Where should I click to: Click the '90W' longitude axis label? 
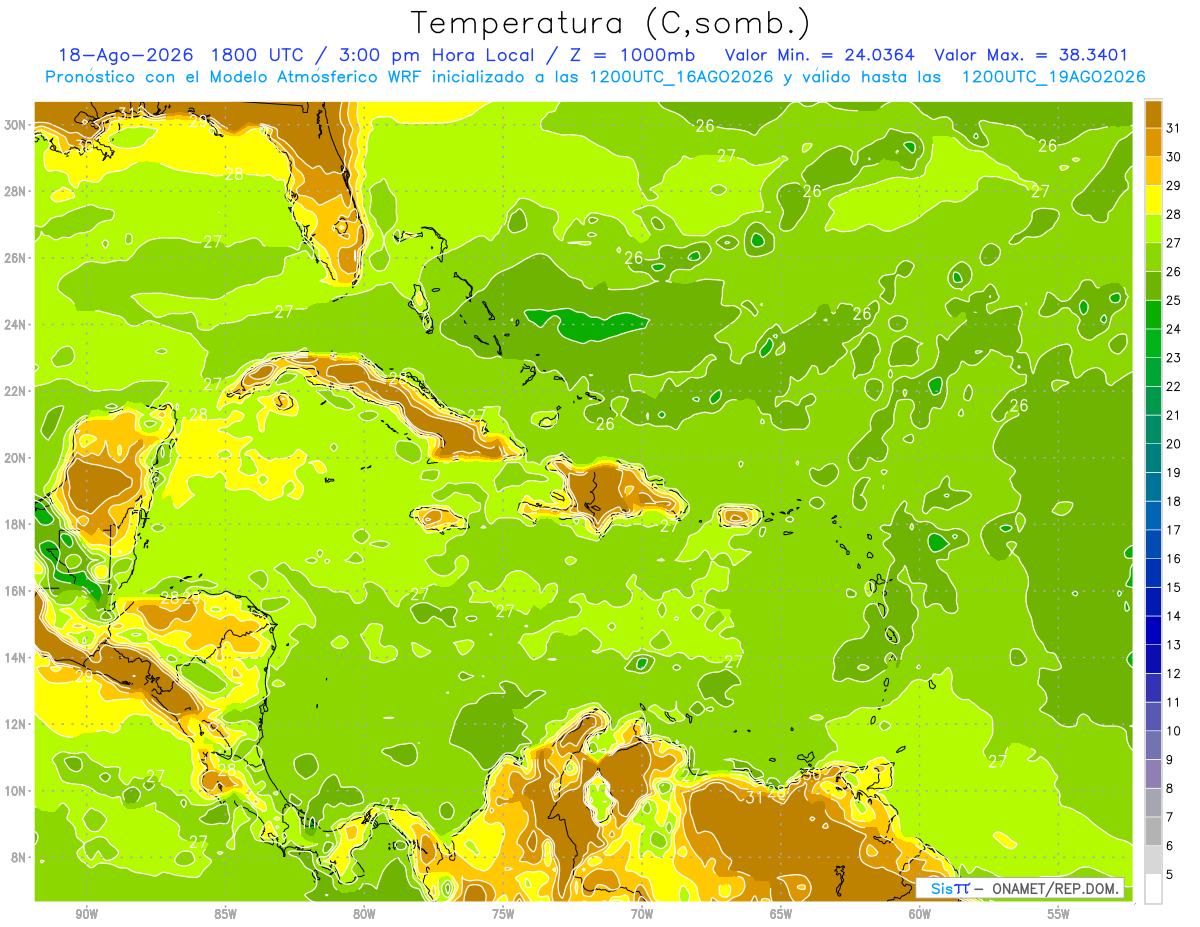86,913
